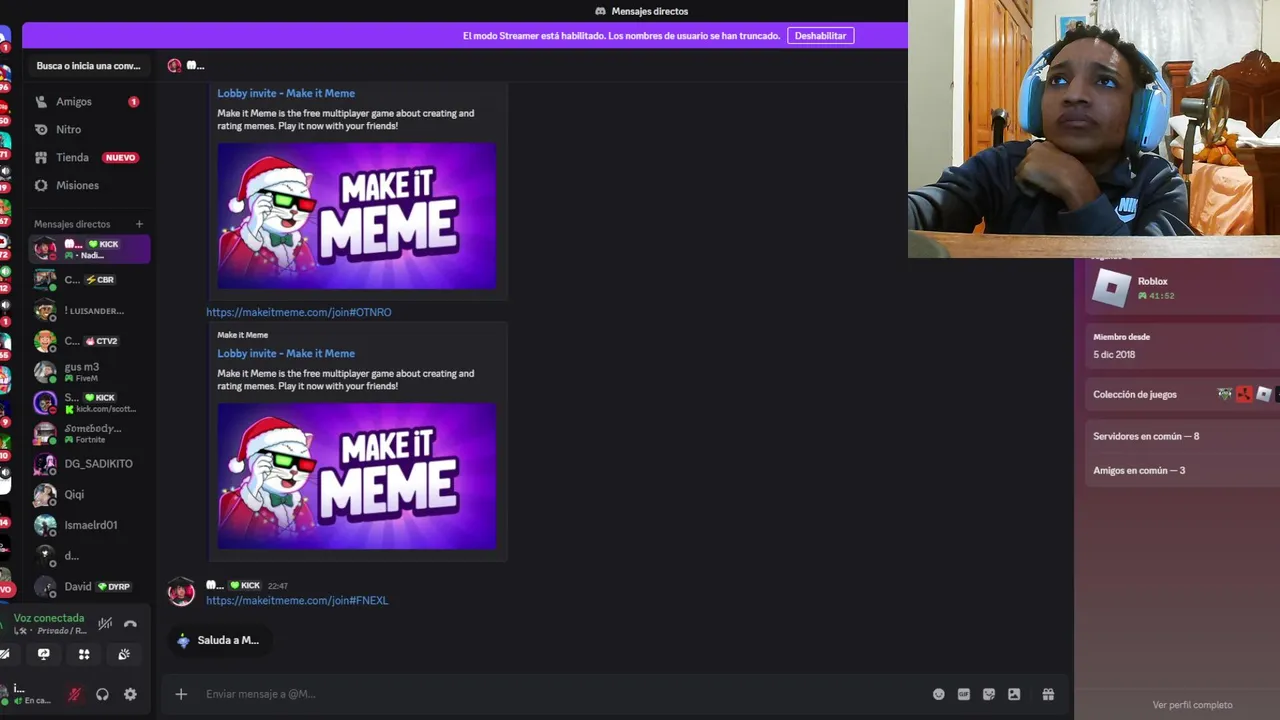1280x720 pixels.
Task: Open the makeitmeme.com/join#FNEXL link
Action: click(297, 600)
